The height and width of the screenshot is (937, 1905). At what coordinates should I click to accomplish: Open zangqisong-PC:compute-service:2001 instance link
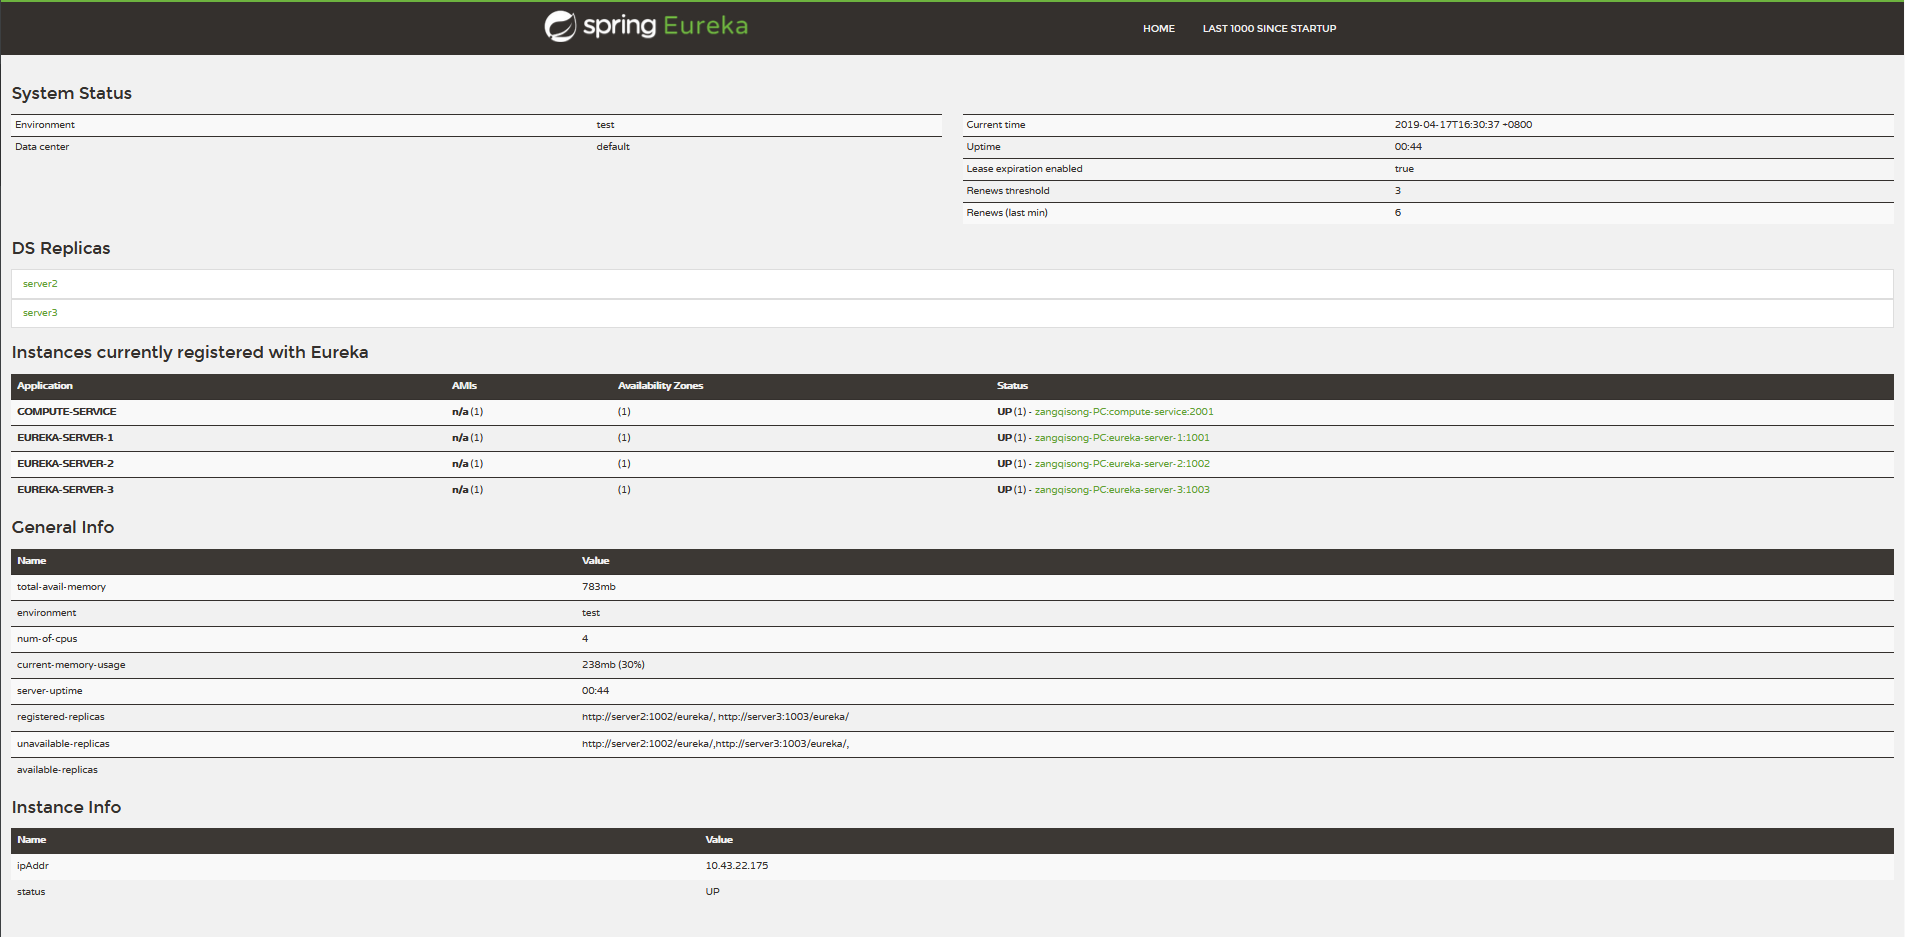point(1124,412)
